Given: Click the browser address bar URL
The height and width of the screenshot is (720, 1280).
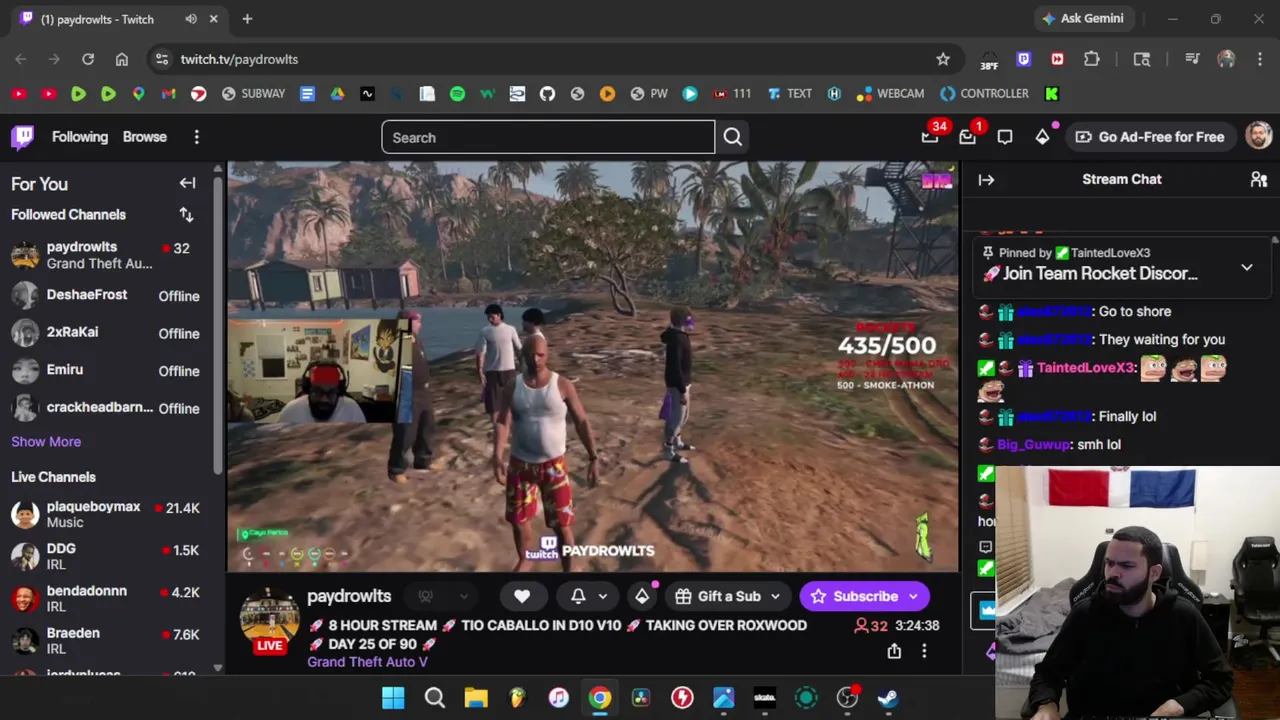Looking at the screenshot, I should coord(239,59).
